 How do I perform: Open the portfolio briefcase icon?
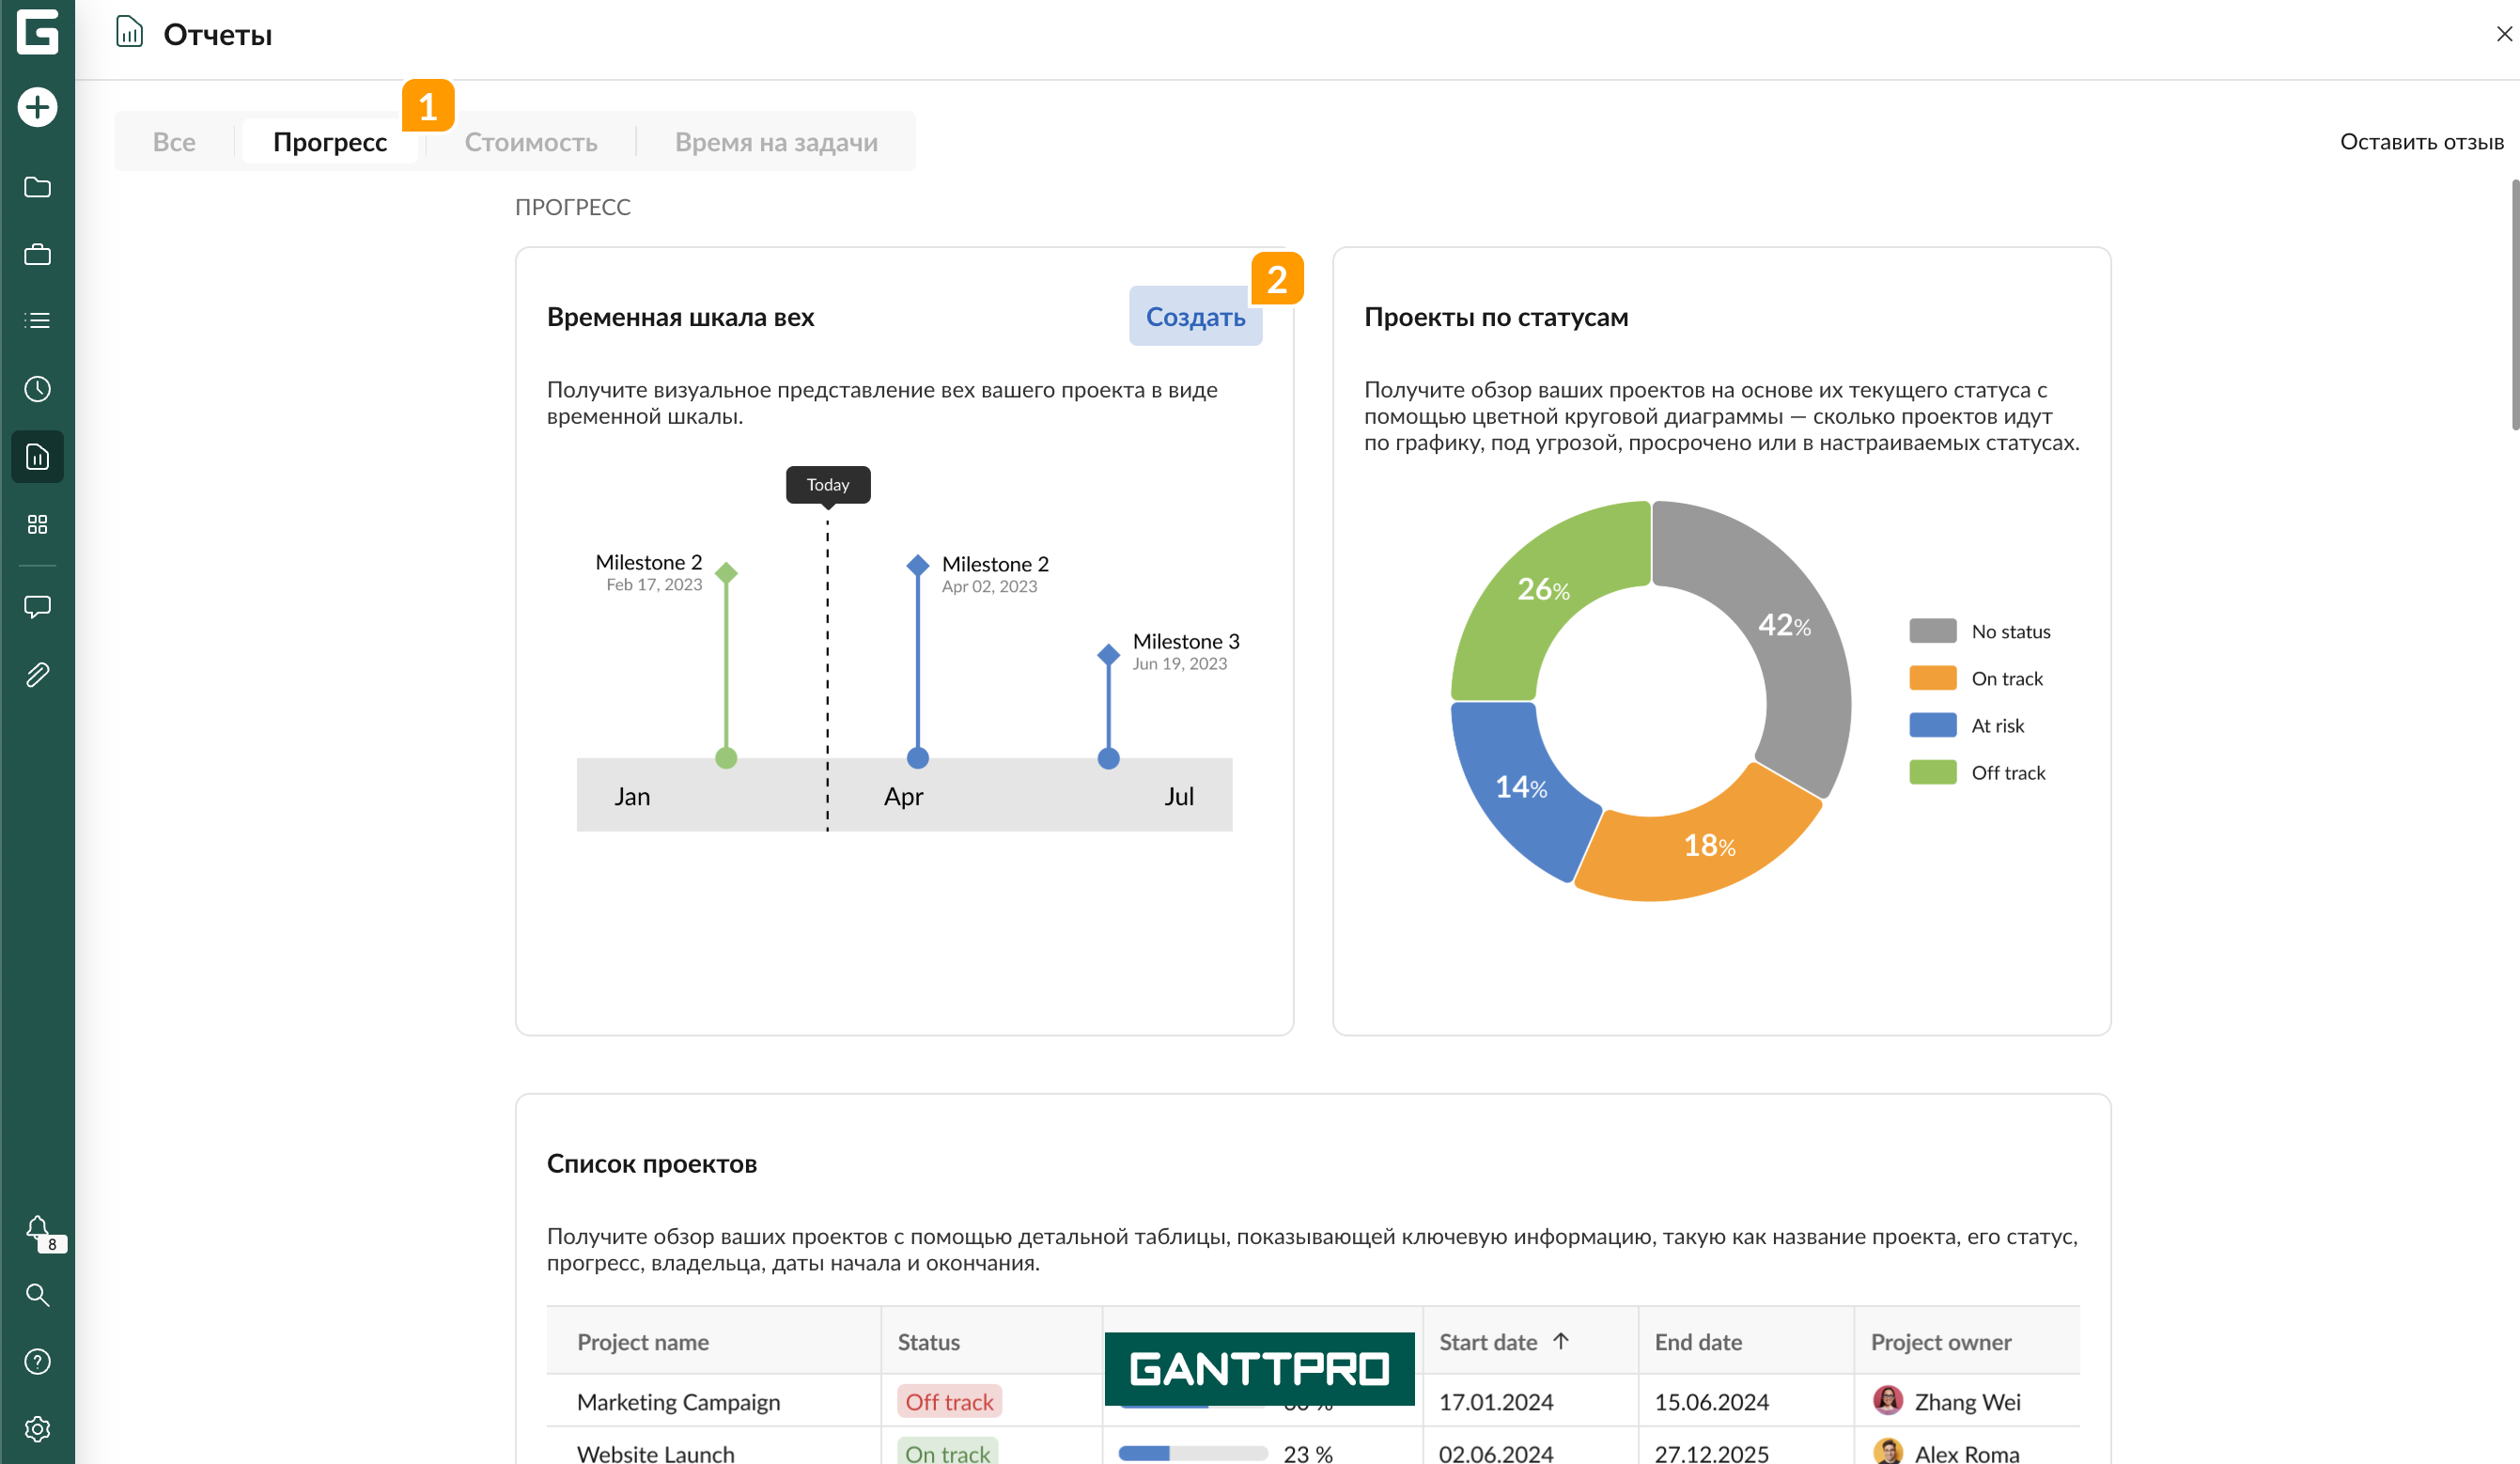[x=37, y=254]
